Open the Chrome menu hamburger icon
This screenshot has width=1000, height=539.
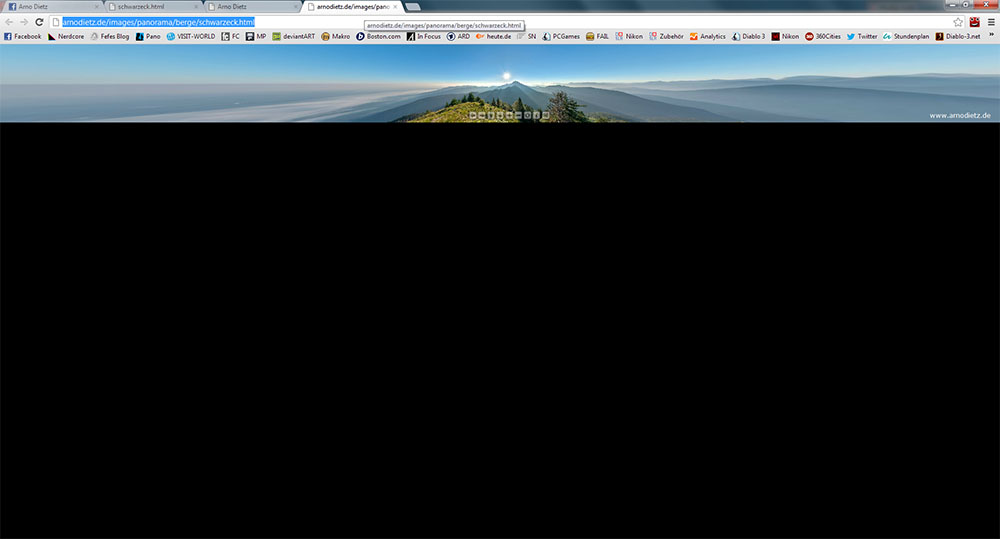(x=990, y=22)
